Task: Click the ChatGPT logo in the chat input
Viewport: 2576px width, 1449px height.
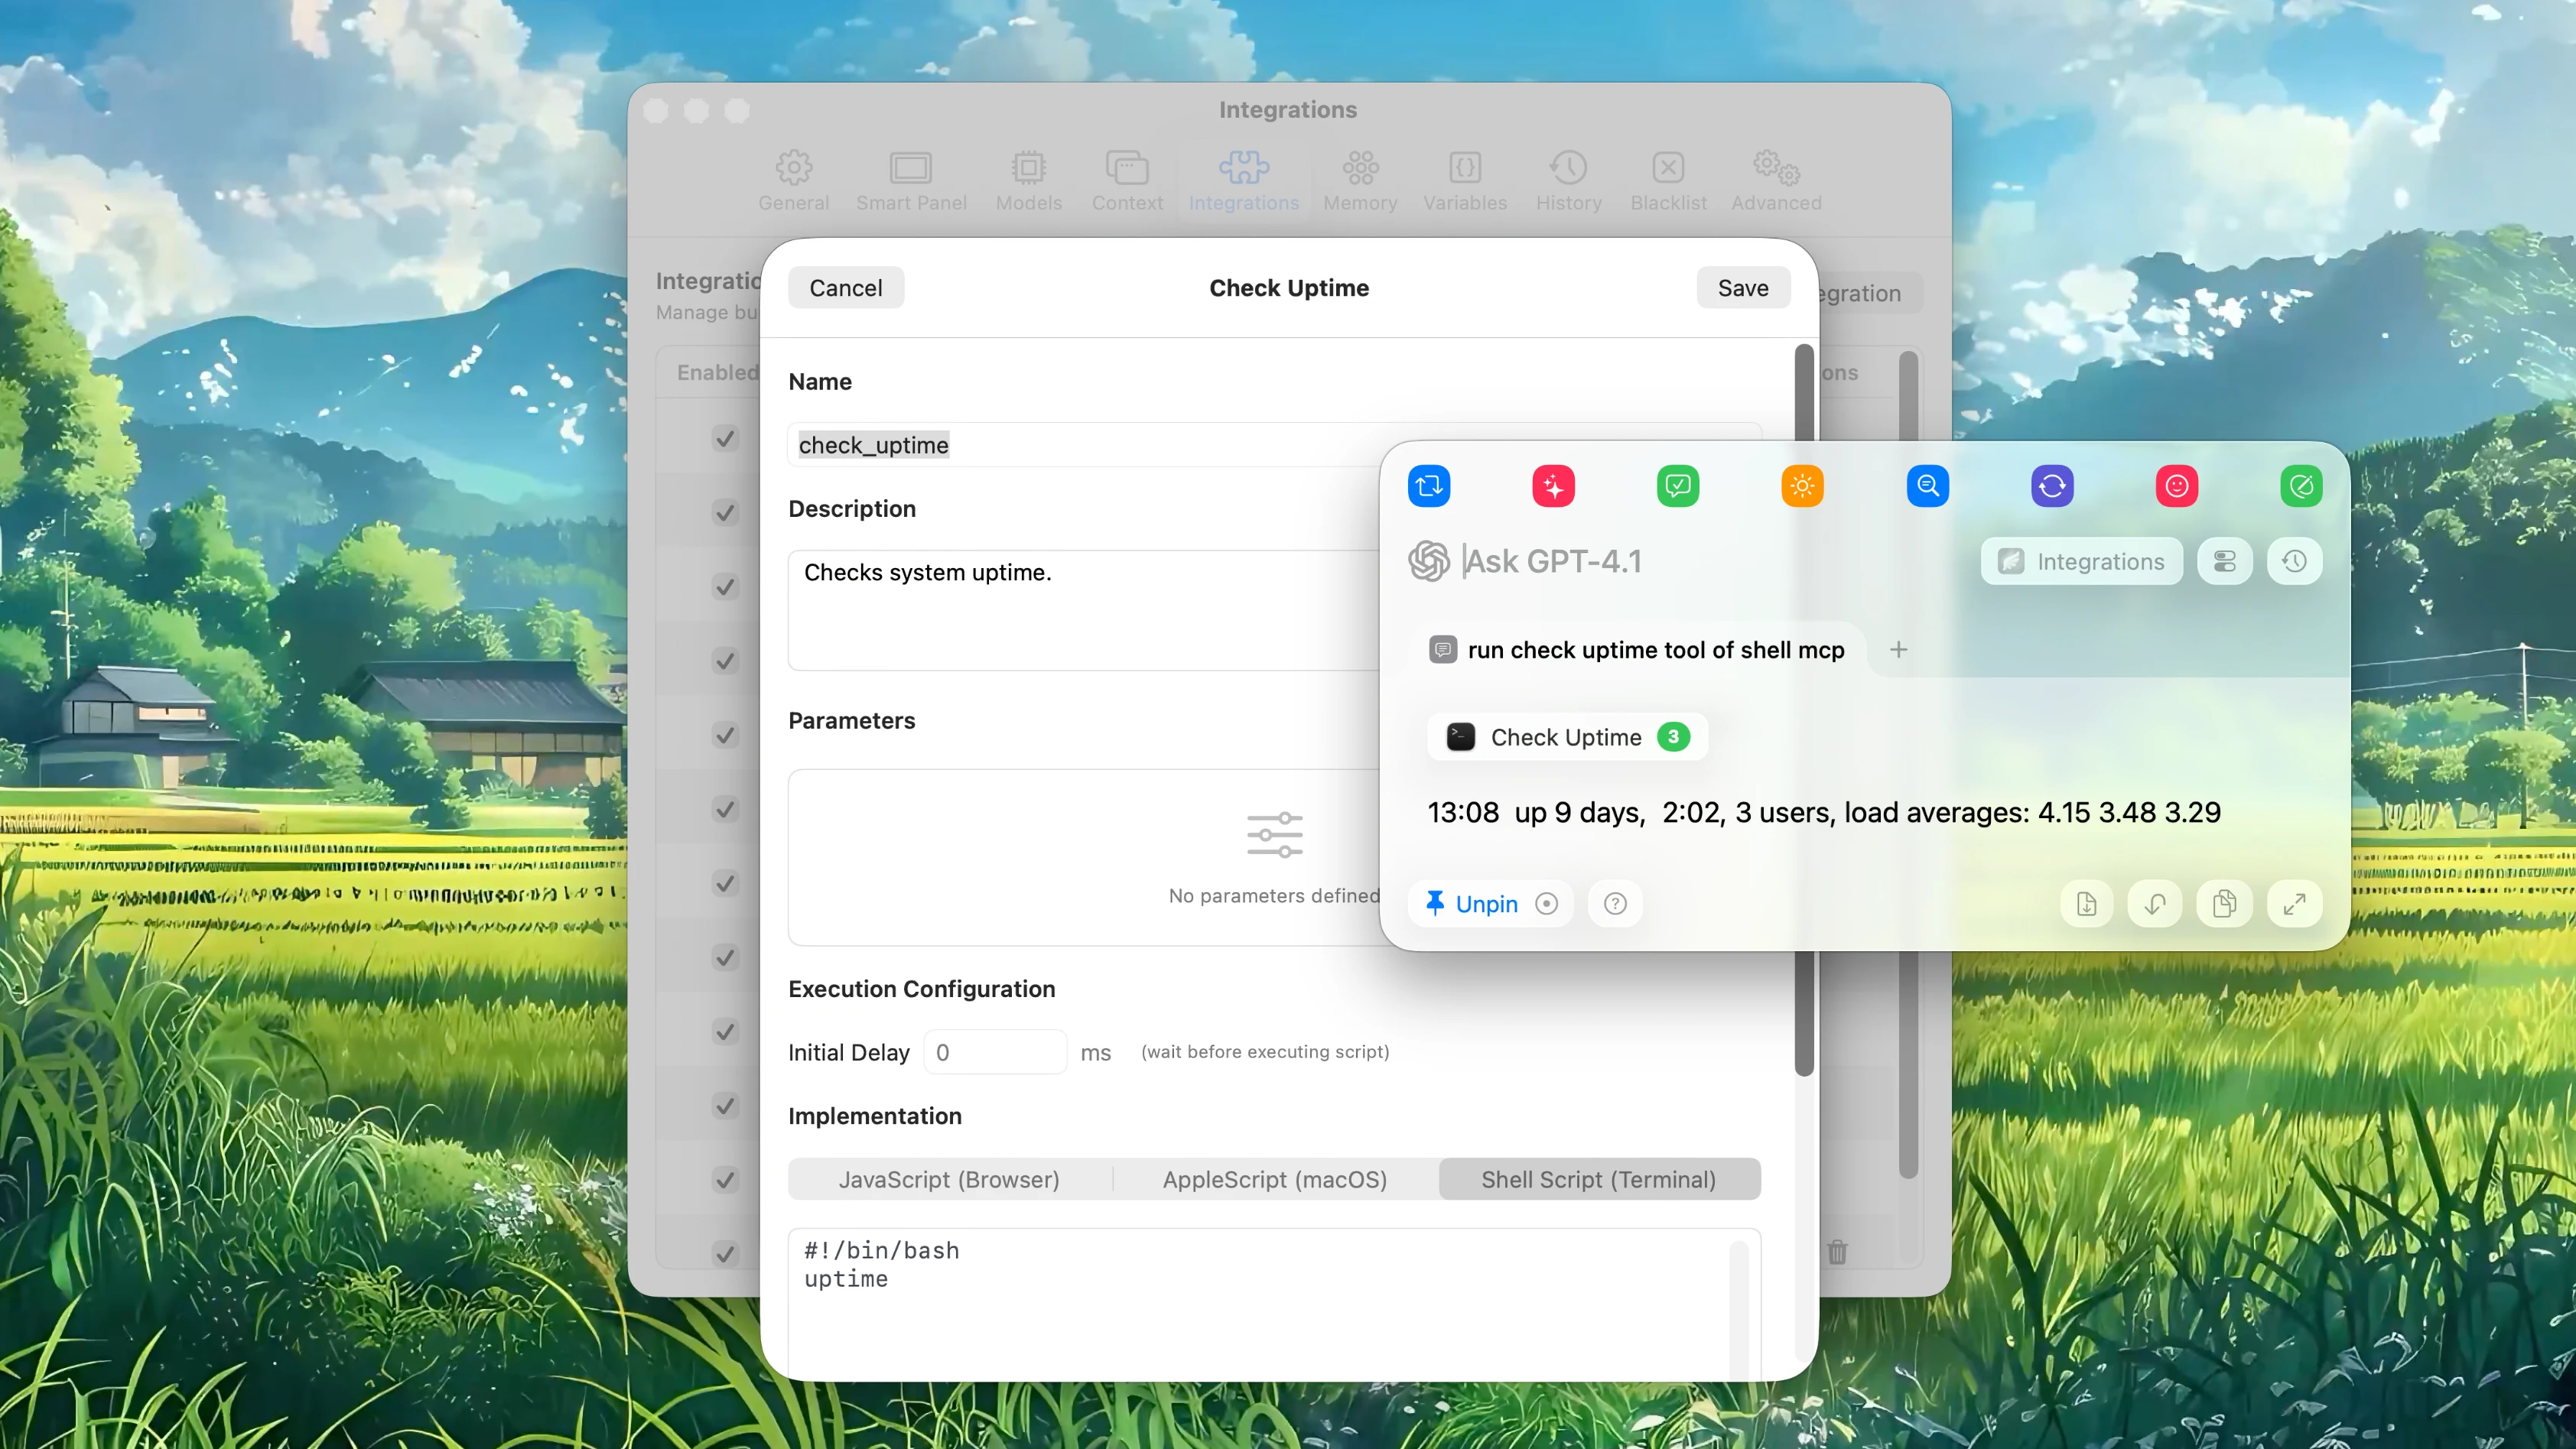Action: point(1428,561)
